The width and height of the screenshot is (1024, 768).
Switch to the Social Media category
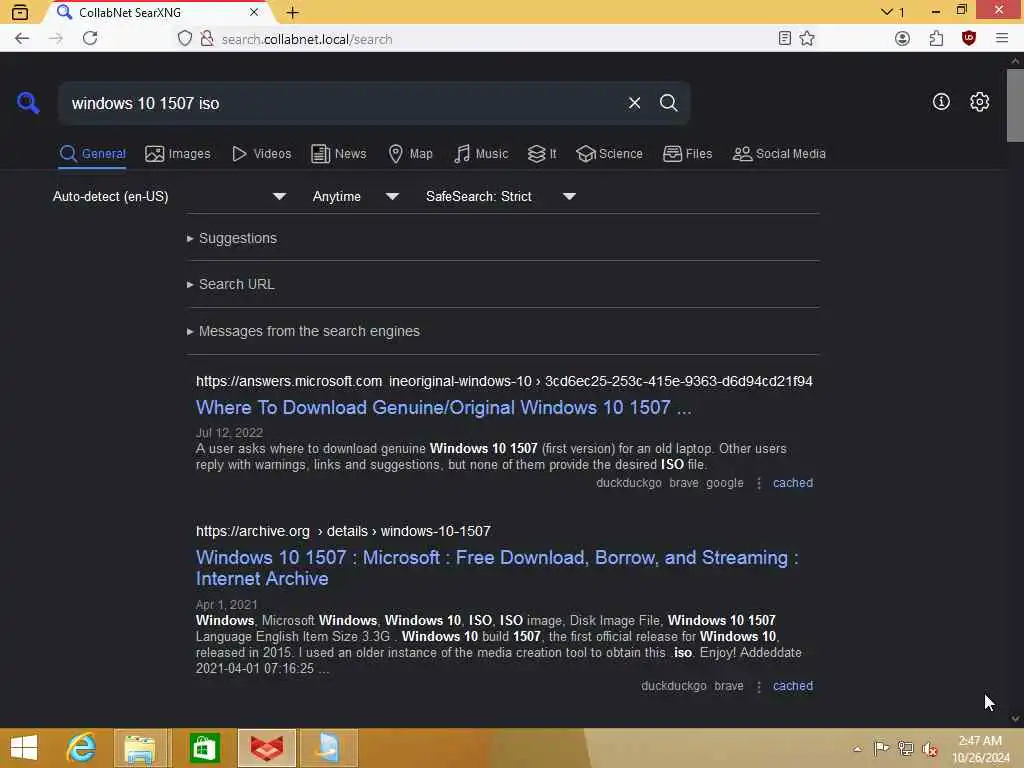point(779,154)
